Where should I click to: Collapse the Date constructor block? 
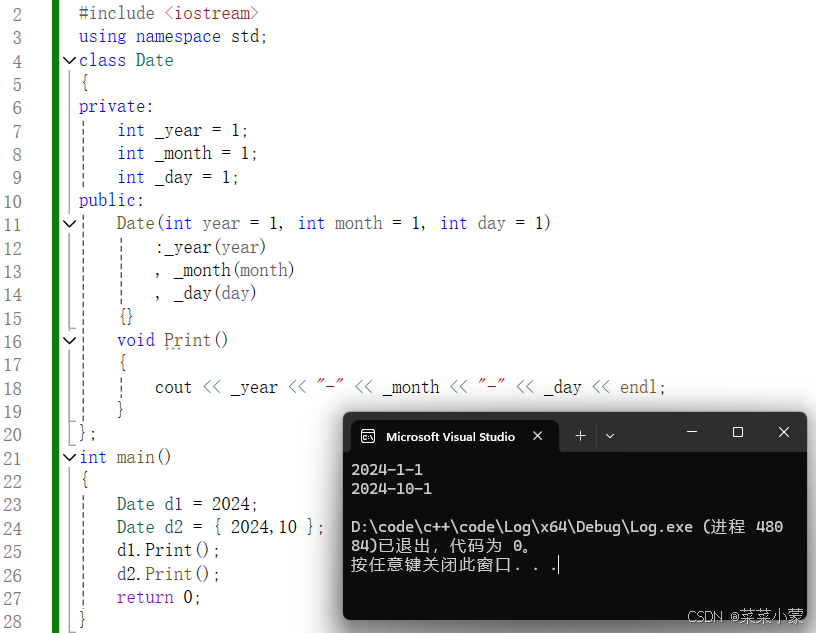[69, 224]
